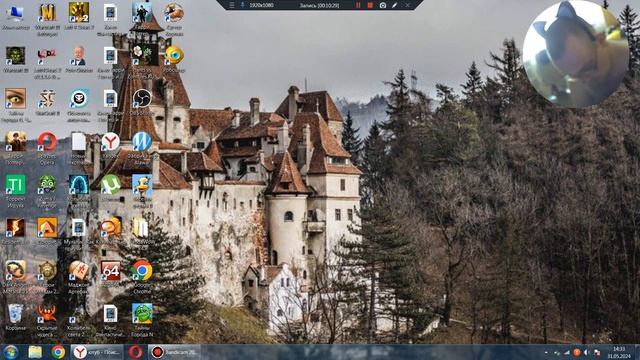The width and height of the screenshot is (640, 360).
Task: Launch StarCraft II desktop shortcut
Action: [x=47, y=99]
